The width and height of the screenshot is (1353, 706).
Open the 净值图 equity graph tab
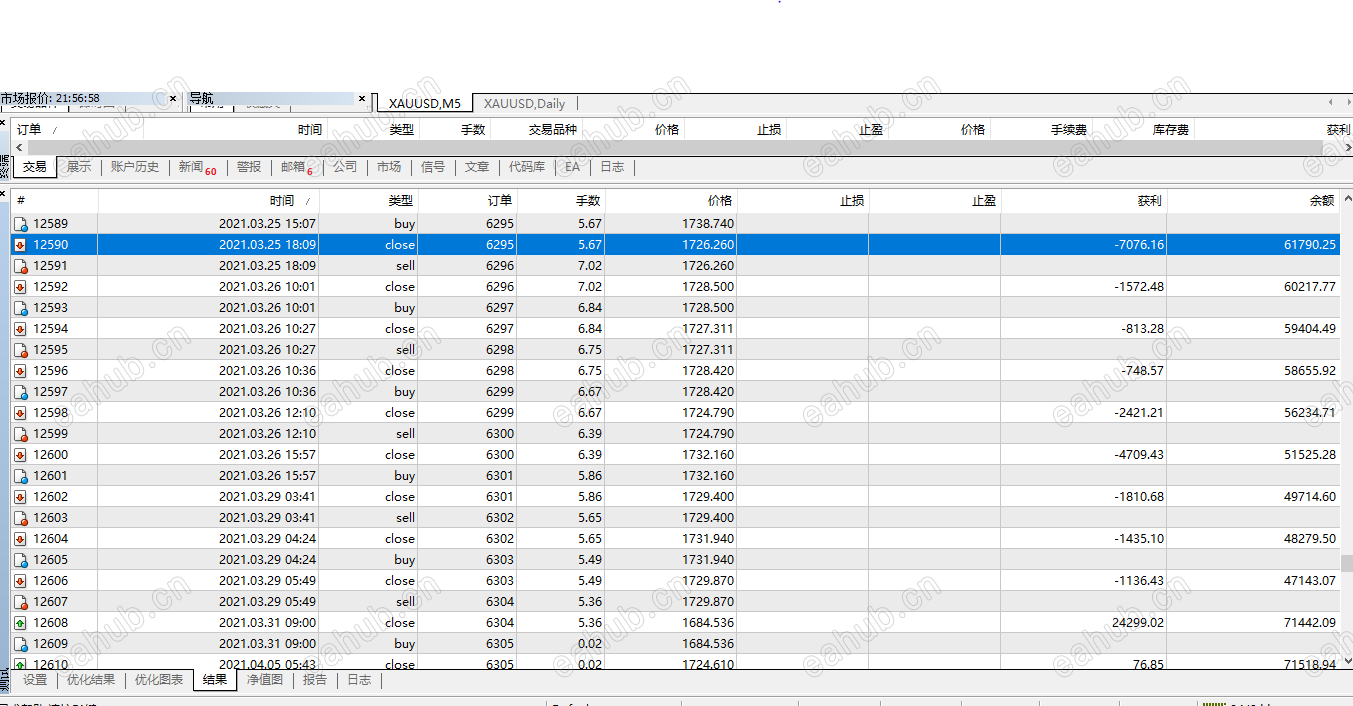(x=265, y=680)
